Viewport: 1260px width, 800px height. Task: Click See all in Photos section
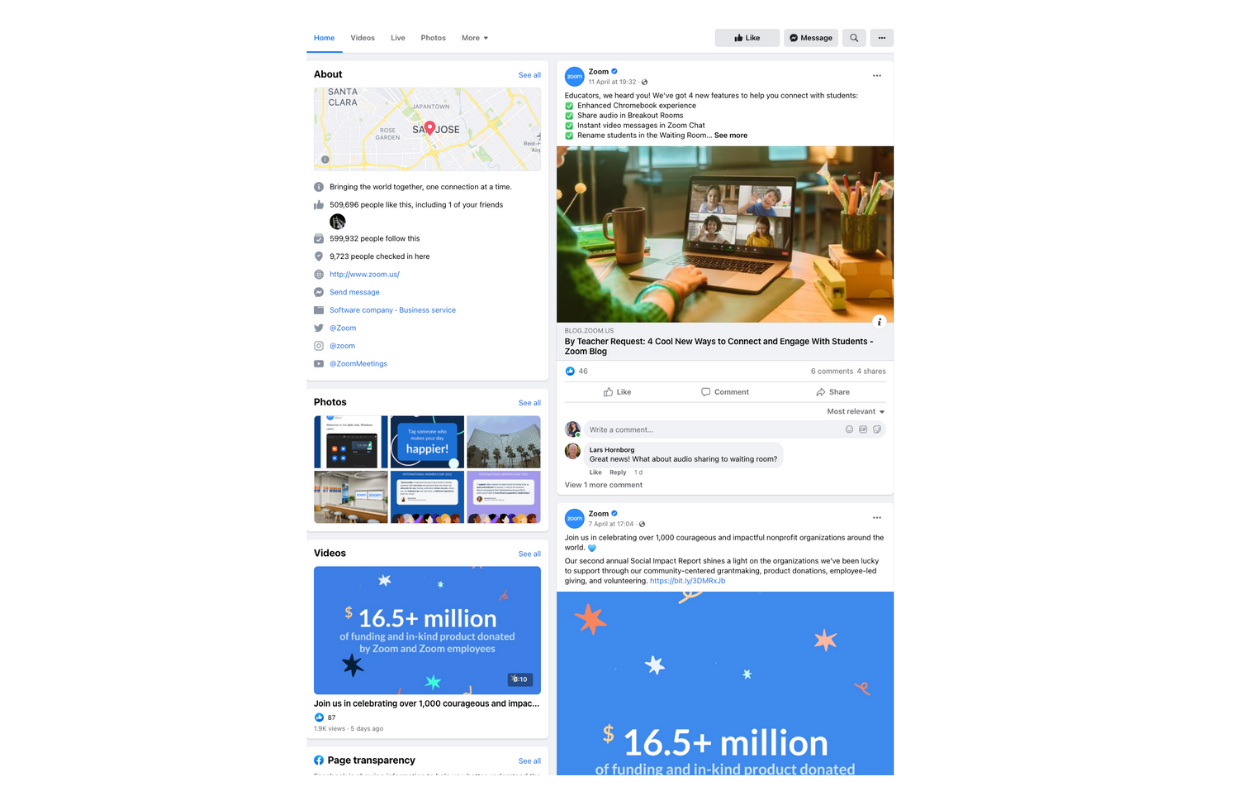click(x=529, y=403)
